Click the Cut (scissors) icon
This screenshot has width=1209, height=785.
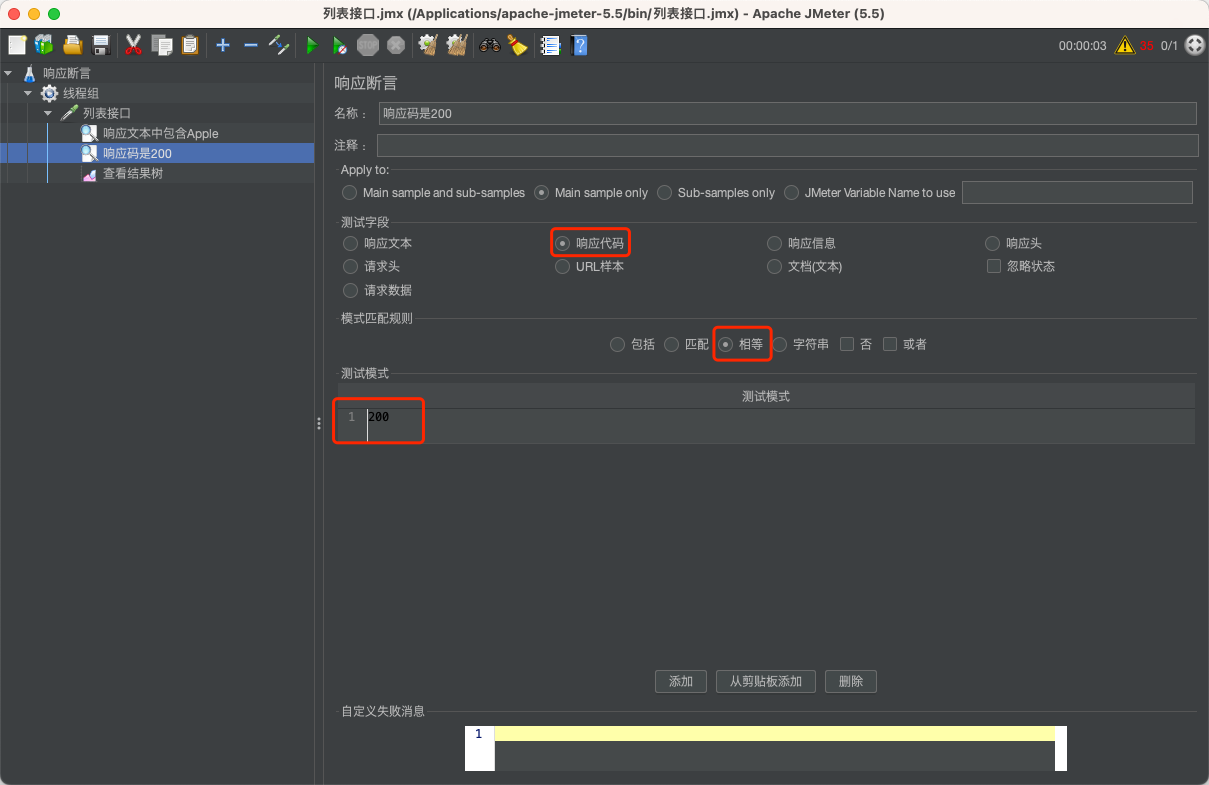click(133, 44)
